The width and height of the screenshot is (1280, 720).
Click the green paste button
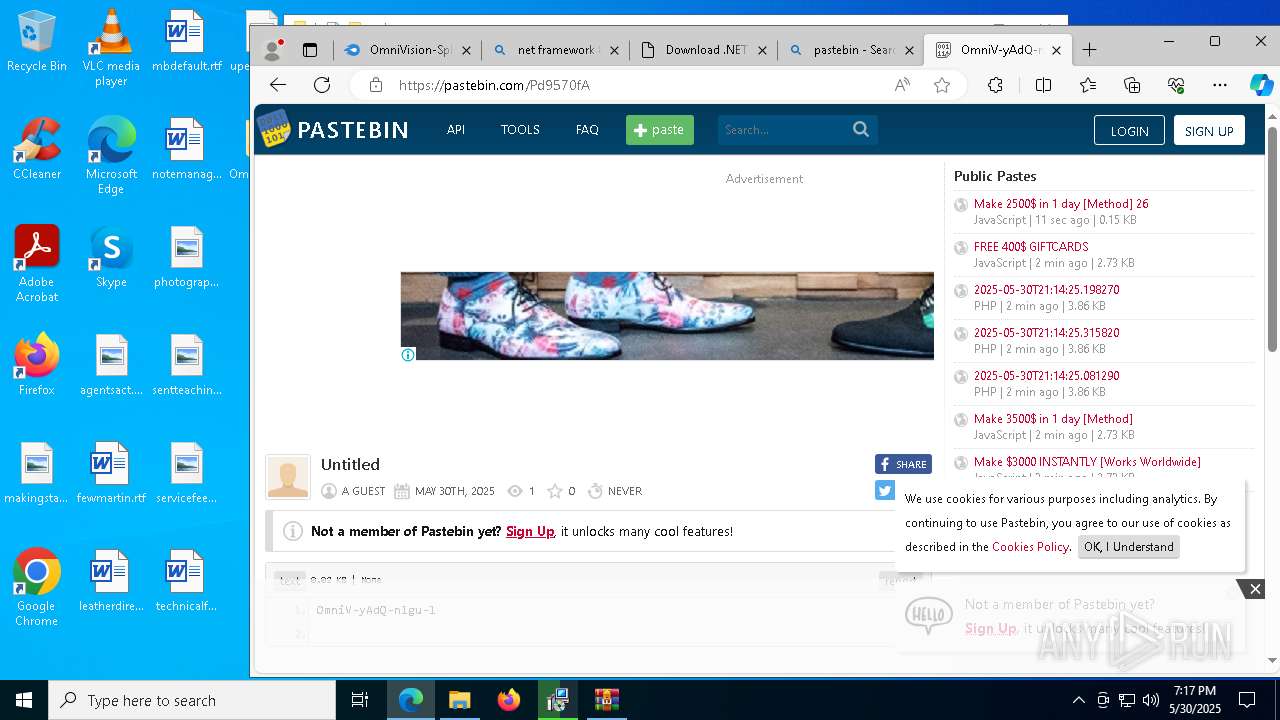[x=660, y=129]
